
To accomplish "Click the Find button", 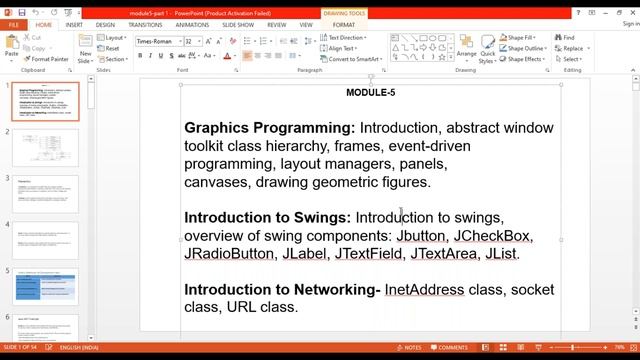I will 565,38.
